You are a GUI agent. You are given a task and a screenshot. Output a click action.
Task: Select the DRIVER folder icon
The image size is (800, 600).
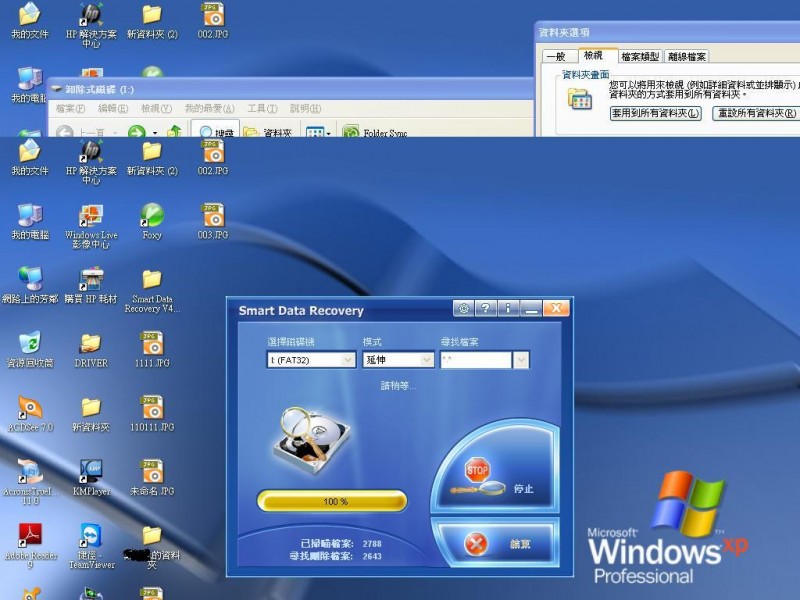(x=91, y=350)
